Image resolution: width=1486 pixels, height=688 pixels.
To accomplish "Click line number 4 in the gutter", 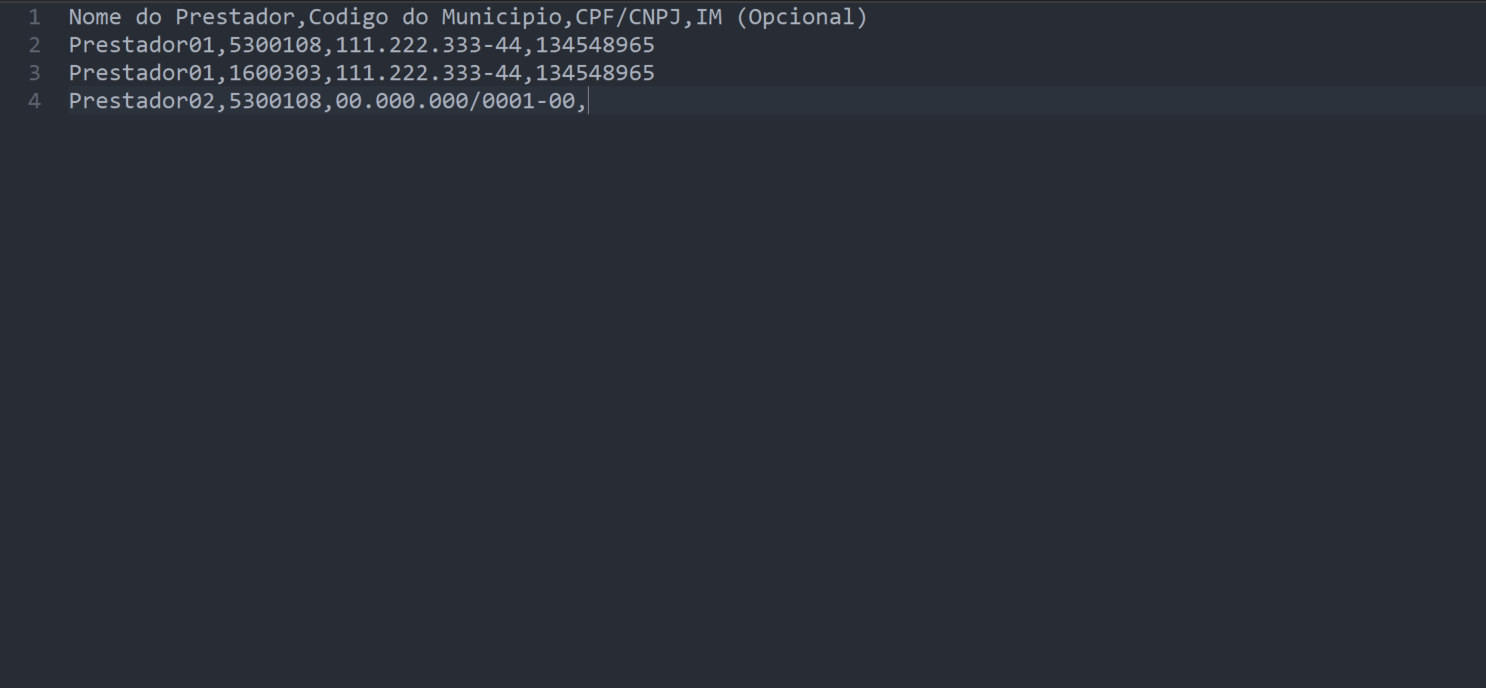I will pos(35,101).
